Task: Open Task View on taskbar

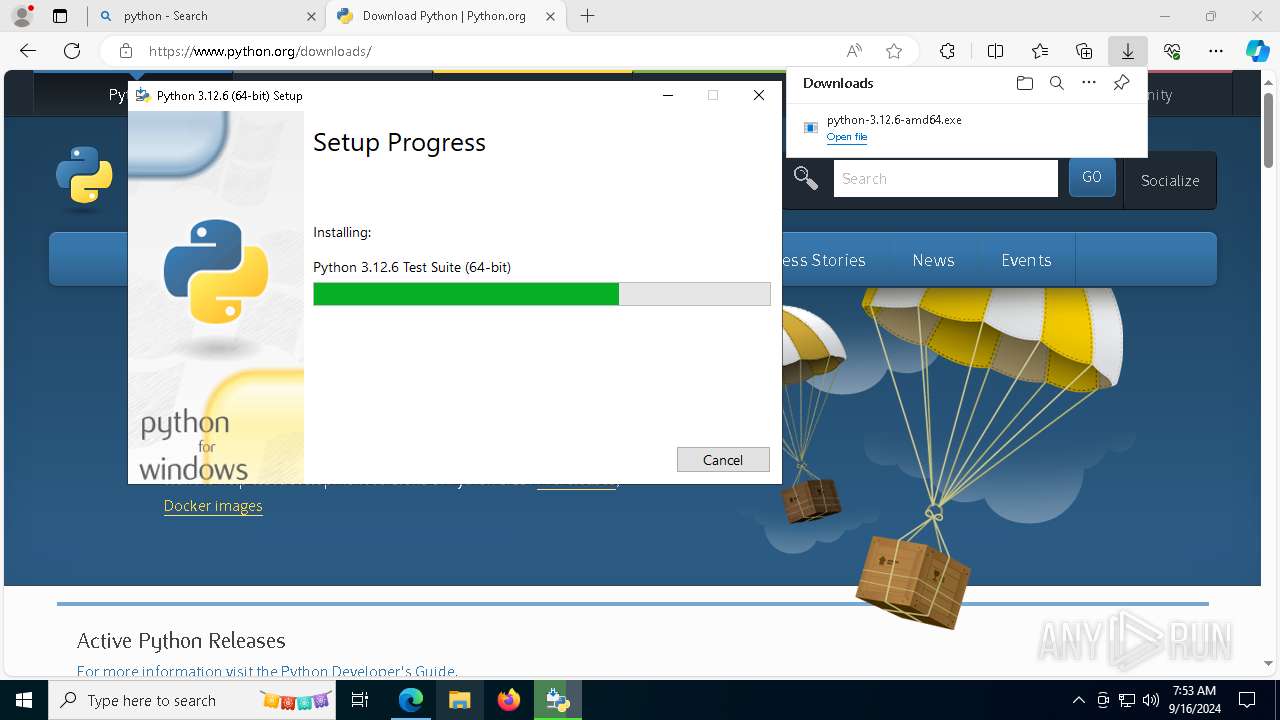Action: [x=360, y=700]
